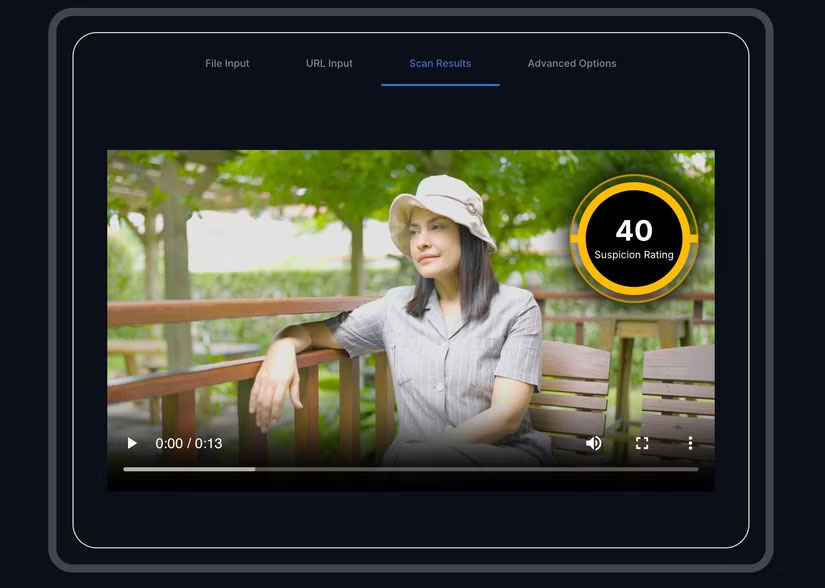Screen dimensions: 825x588
Task: Switch to the Advanced Options tab
Action: [571, 63]
